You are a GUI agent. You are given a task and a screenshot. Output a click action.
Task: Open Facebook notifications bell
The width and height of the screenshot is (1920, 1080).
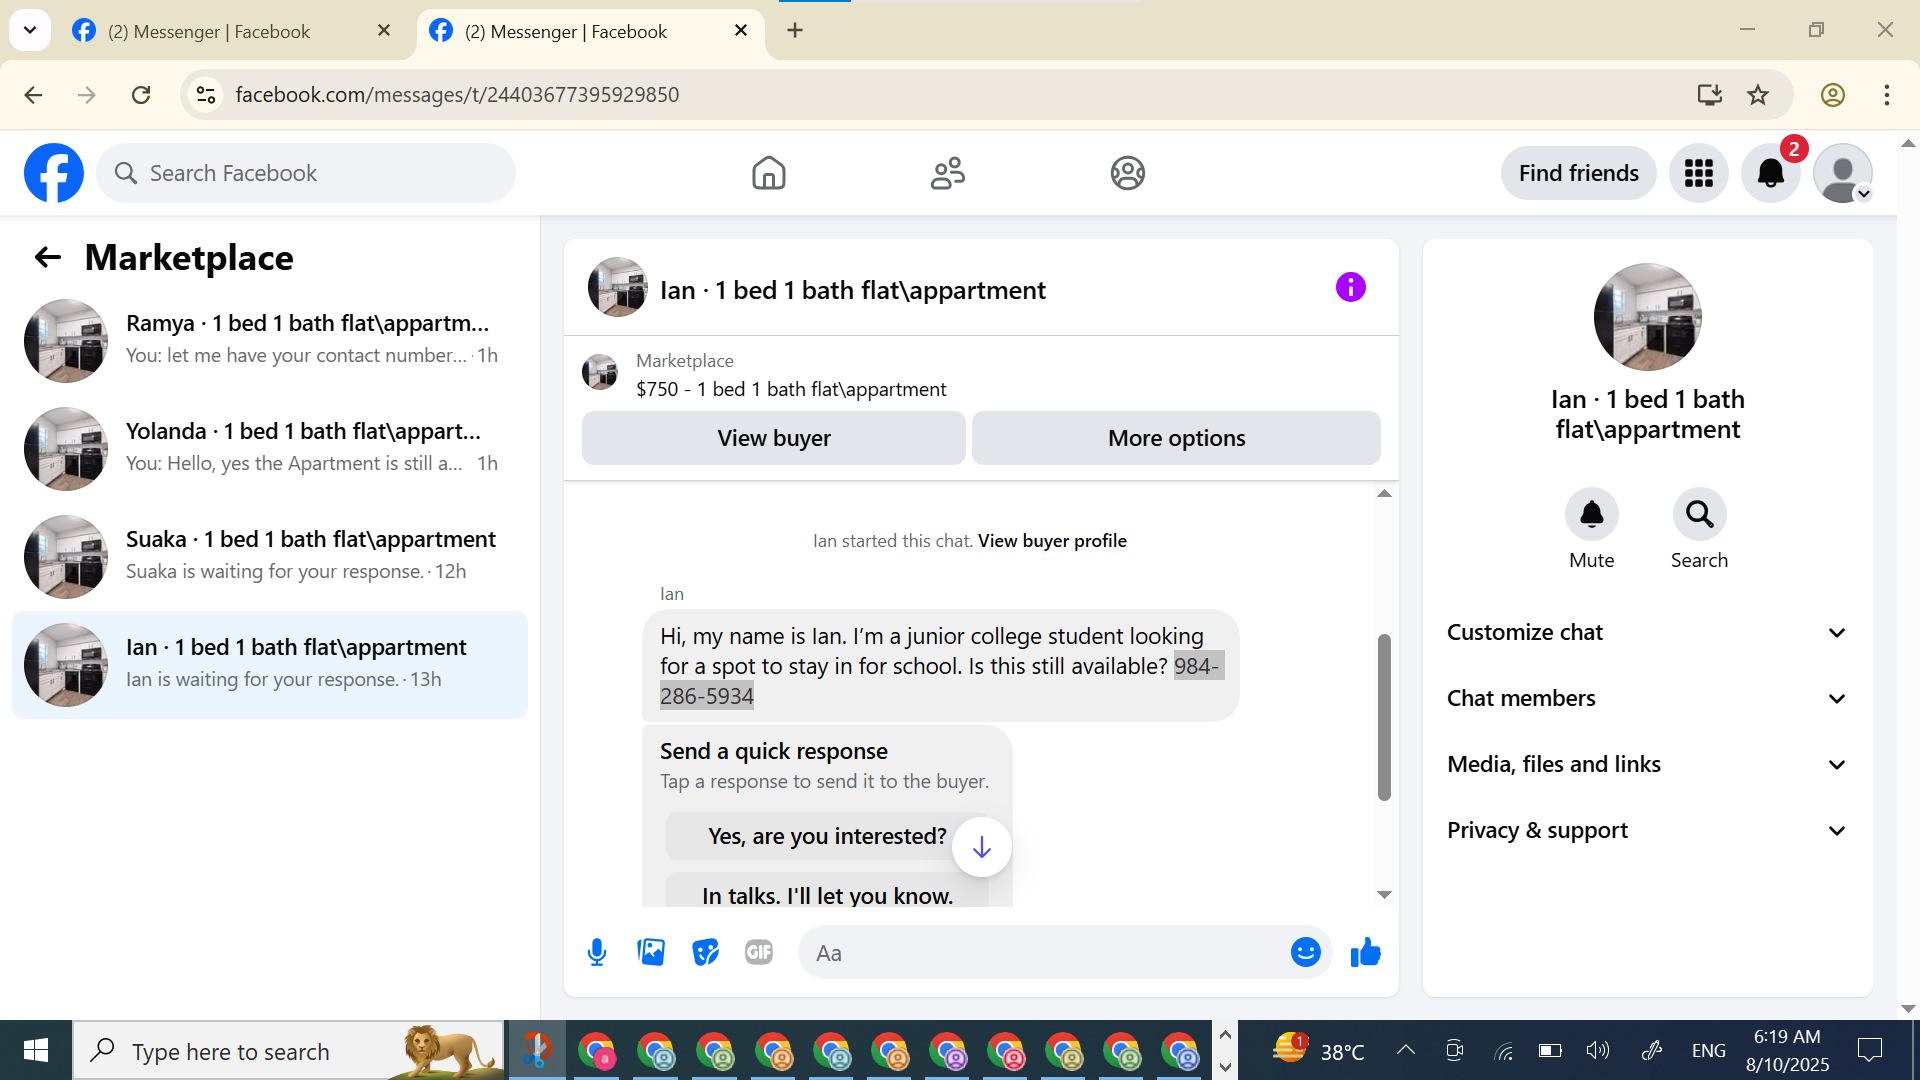coord(1770,173)
